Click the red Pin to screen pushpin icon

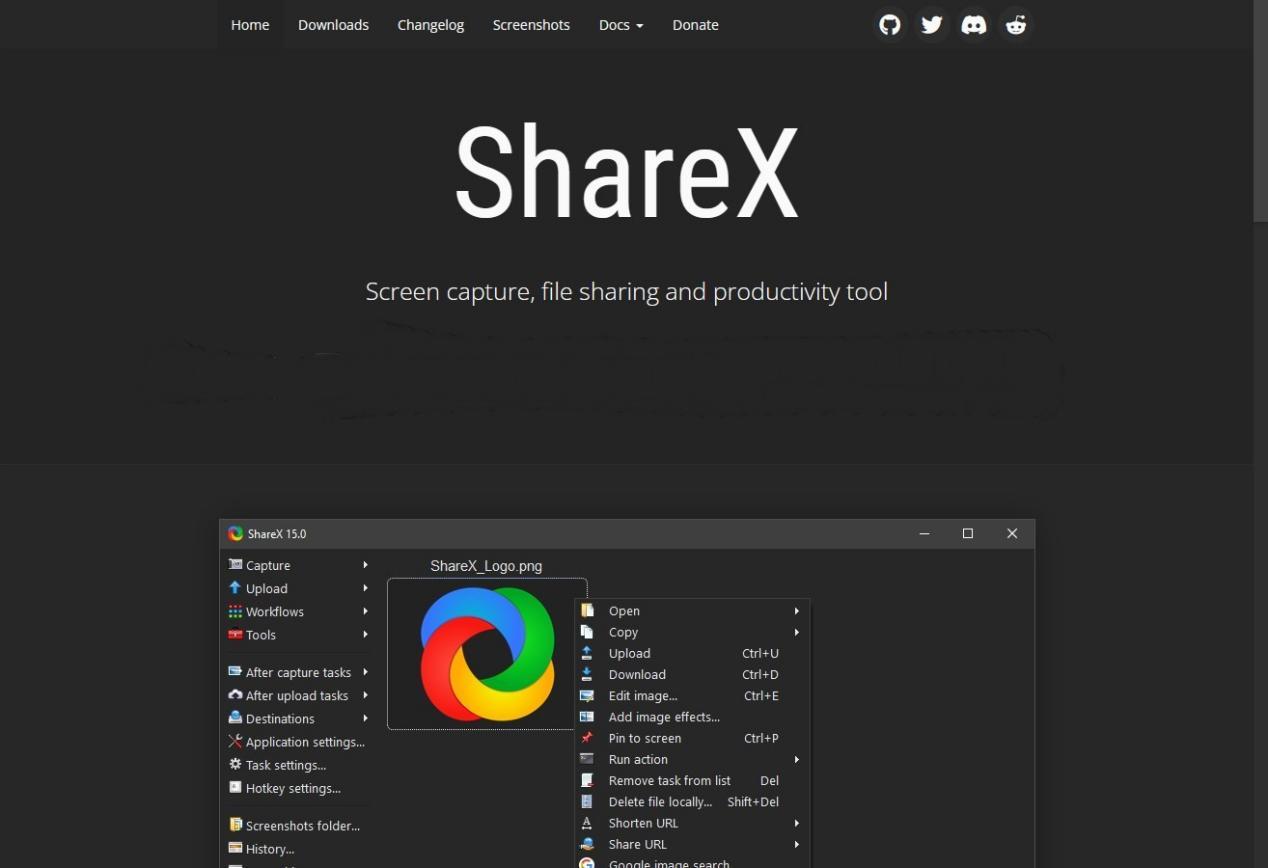(x=587, y=738)
